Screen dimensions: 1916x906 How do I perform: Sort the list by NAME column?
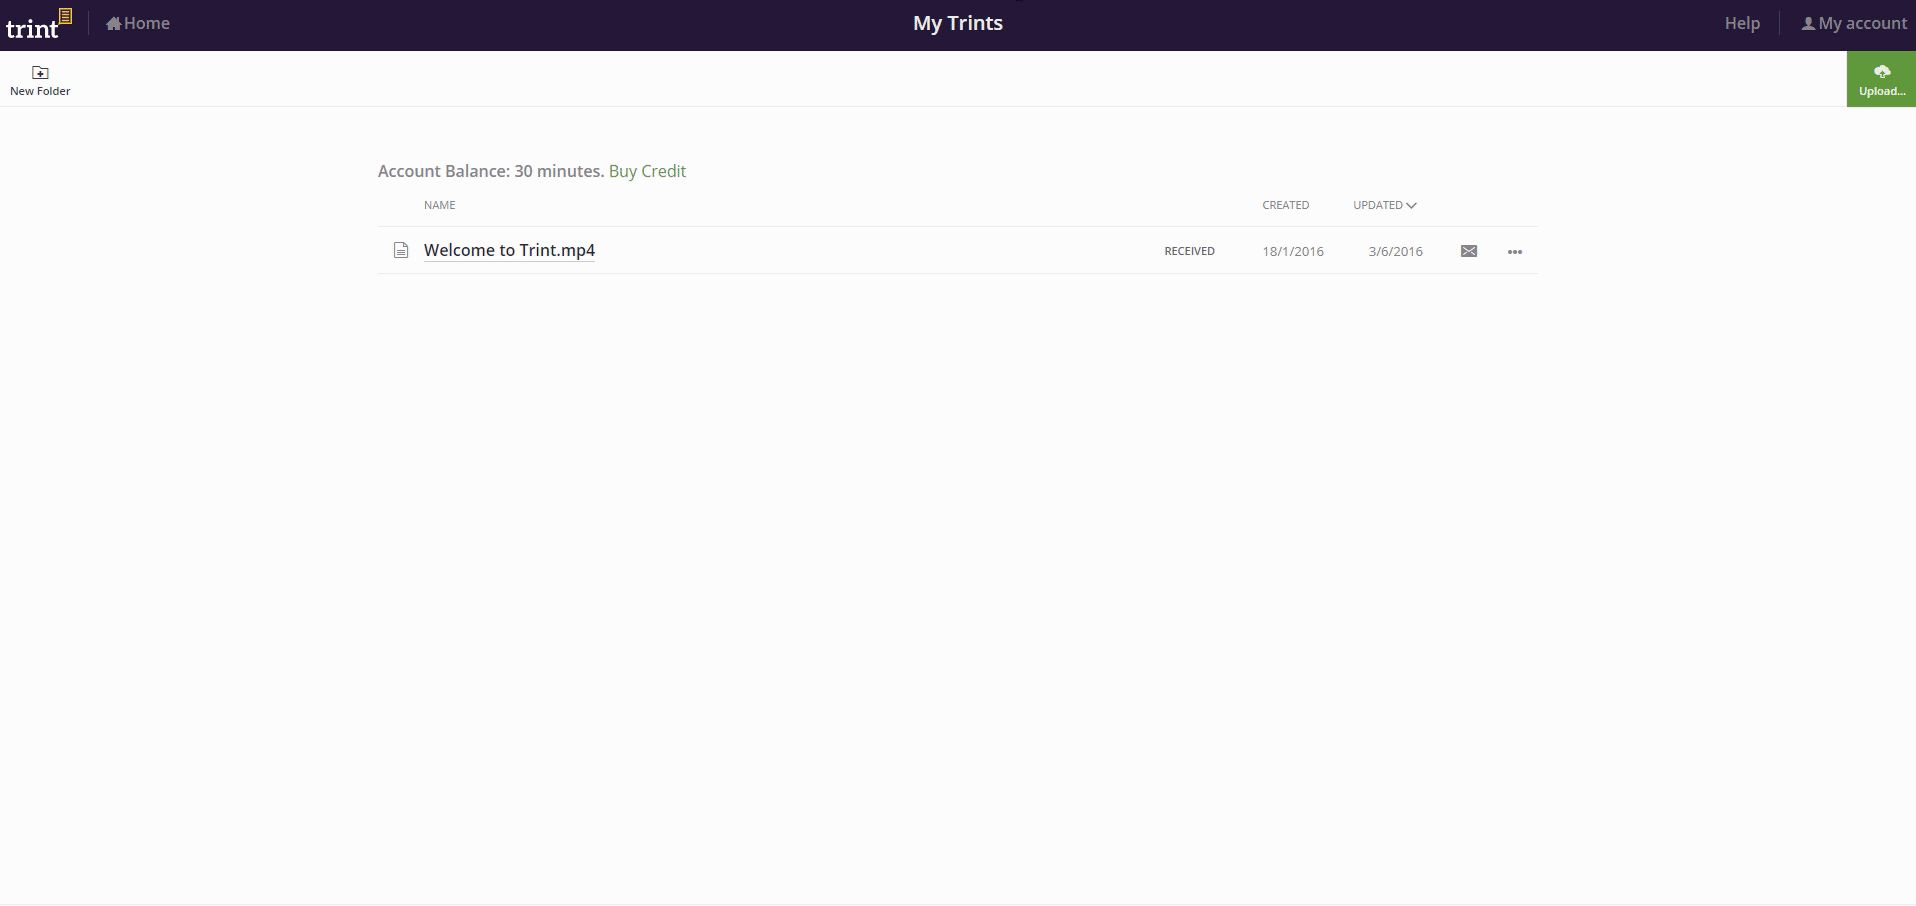[x=439, y=205]
